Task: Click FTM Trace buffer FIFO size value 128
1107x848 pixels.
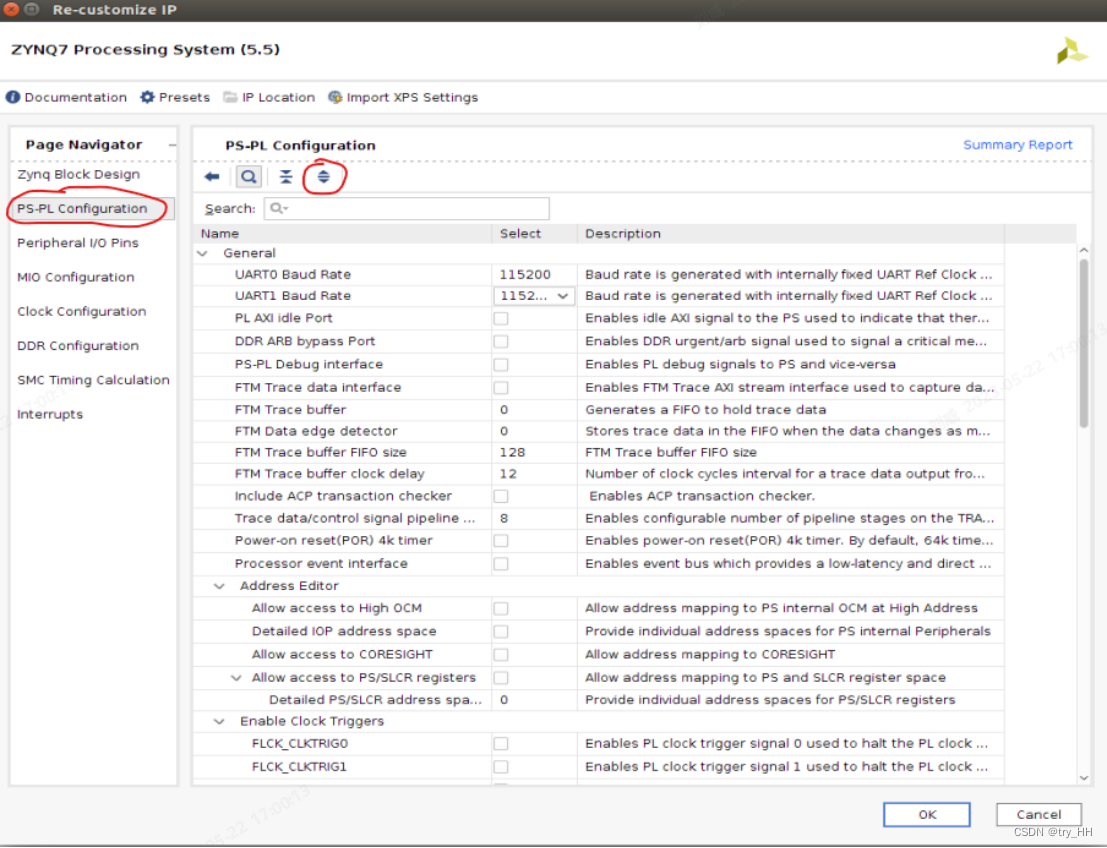Action: [x=513, y=453]
